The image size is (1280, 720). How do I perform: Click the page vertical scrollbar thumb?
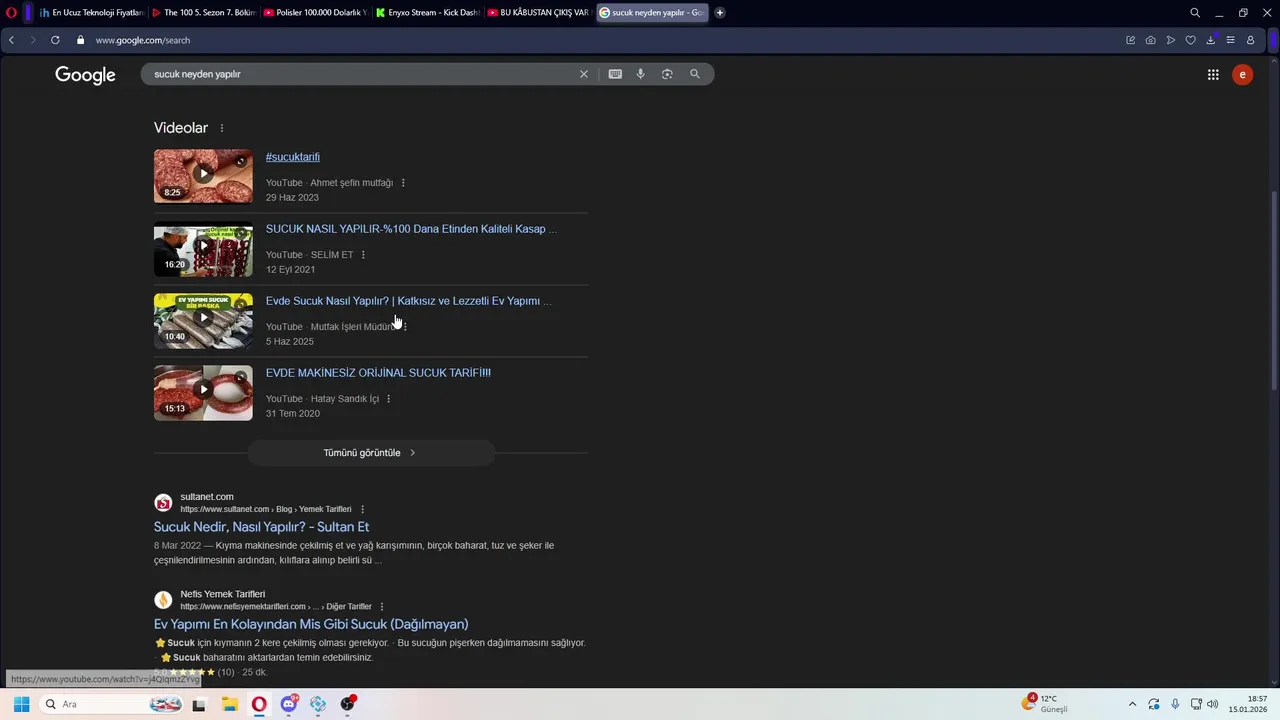point(1273,290)
